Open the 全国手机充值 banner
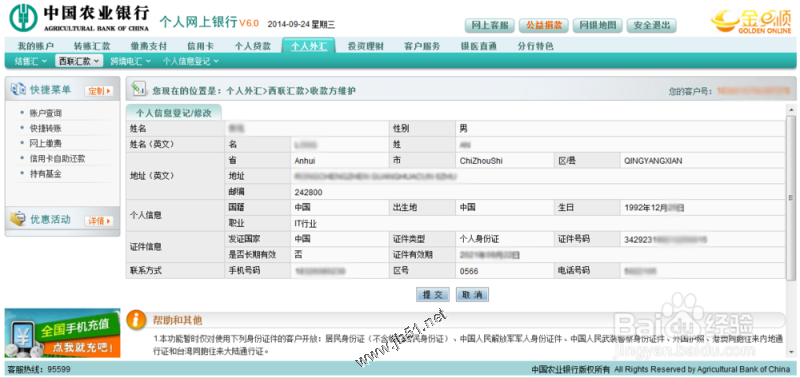 pyautogui.click(x=62, y=333)
